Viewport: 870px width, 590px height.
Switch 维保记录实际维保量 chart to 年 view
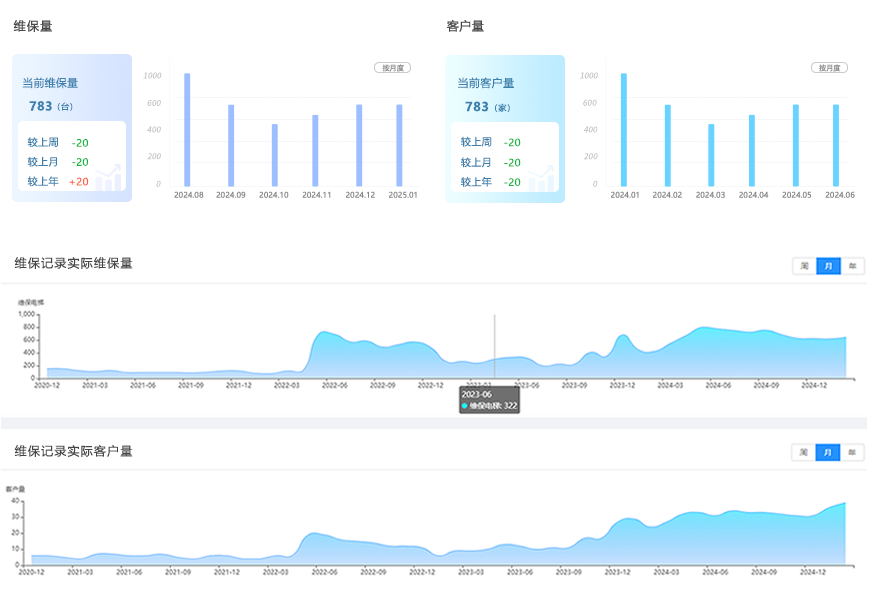click(x=852, y=266)
